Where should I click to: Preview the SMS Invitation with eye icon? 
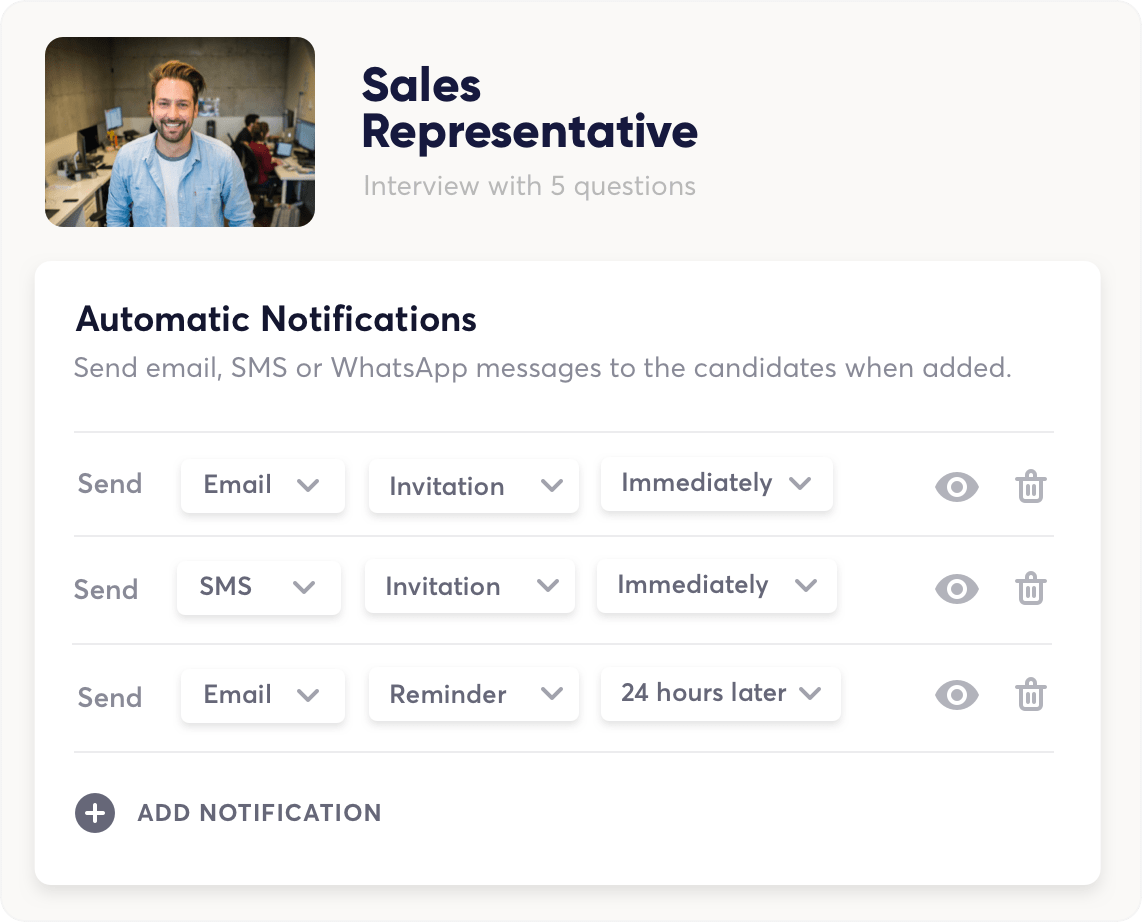(x=956, y=588)
